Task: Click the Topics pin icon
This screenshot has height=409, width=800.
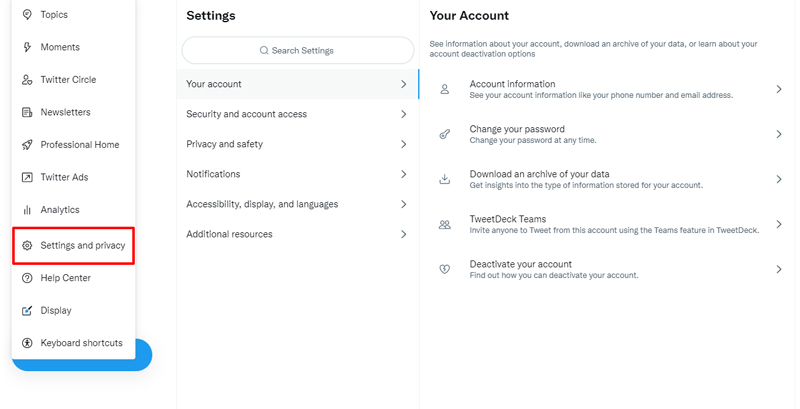Action: tap(27, 15)
